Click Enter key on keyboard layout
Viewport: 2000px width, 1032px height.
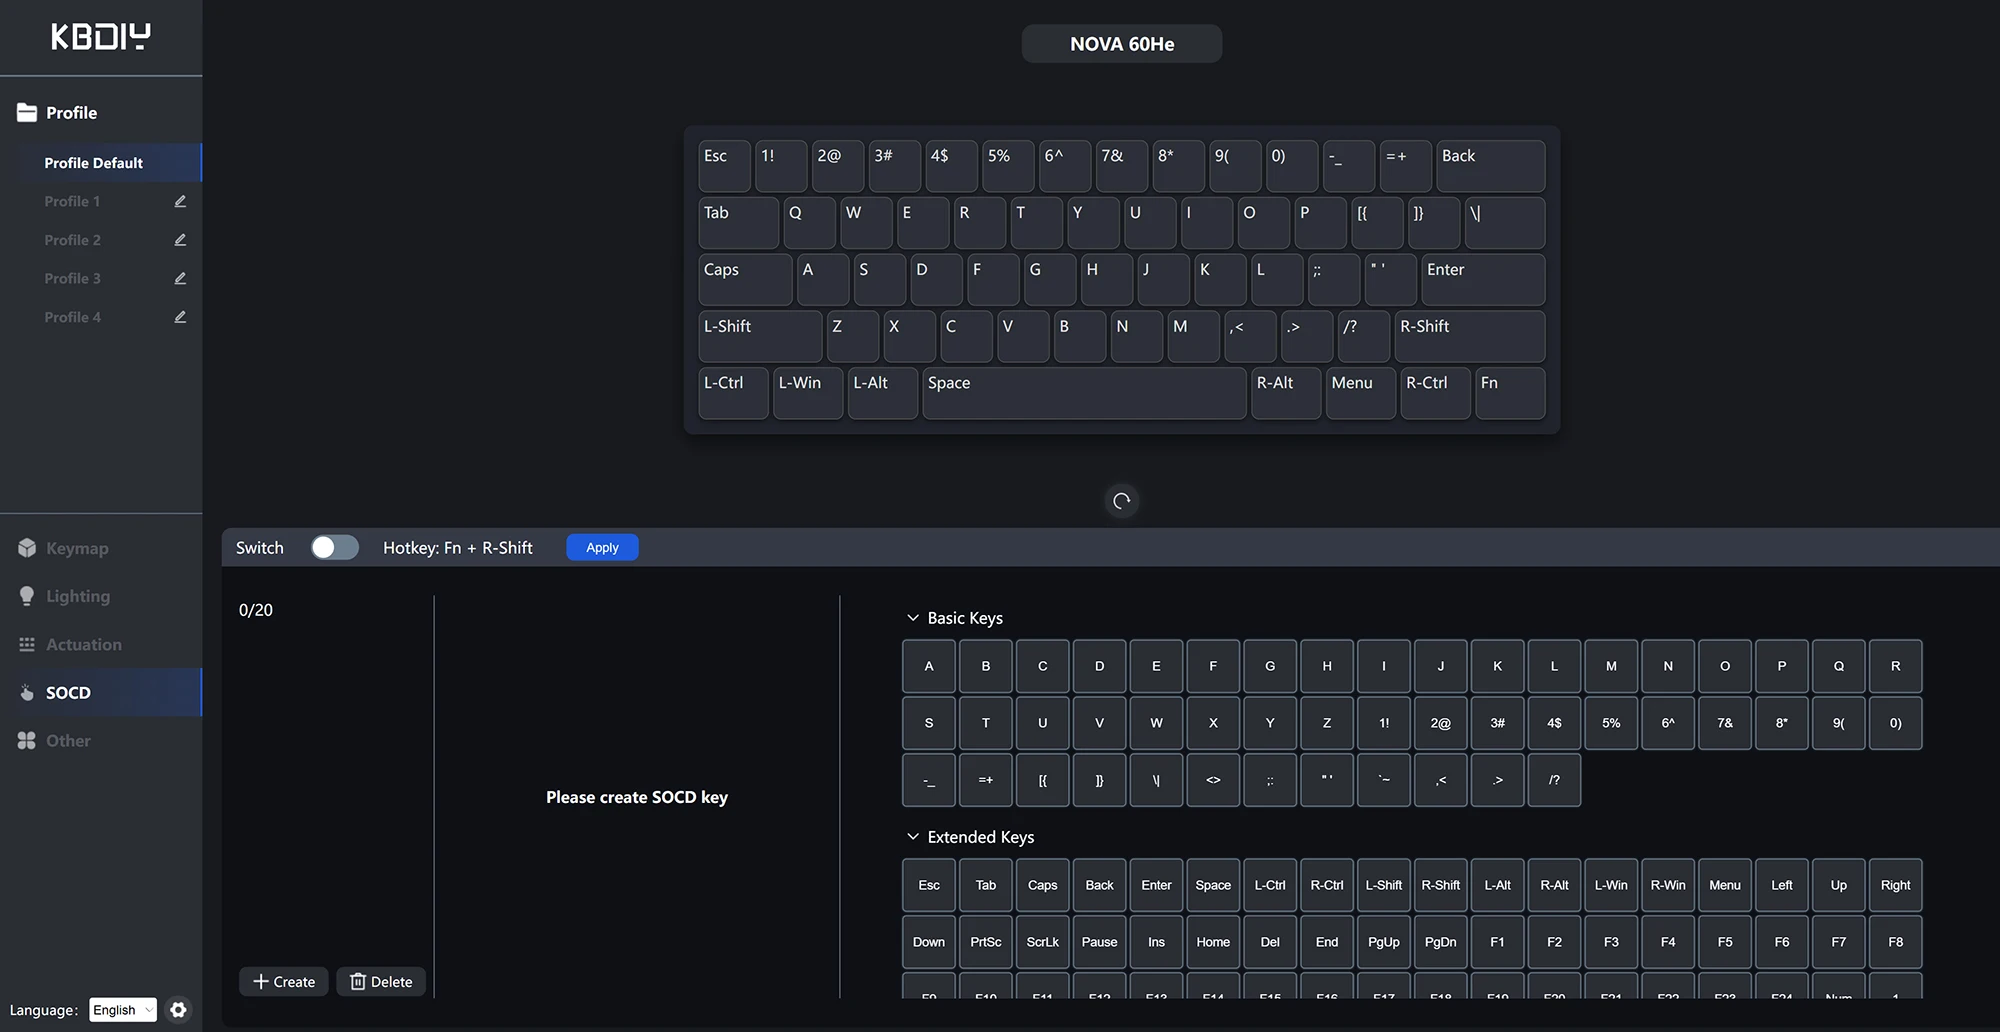[1483, 279]
